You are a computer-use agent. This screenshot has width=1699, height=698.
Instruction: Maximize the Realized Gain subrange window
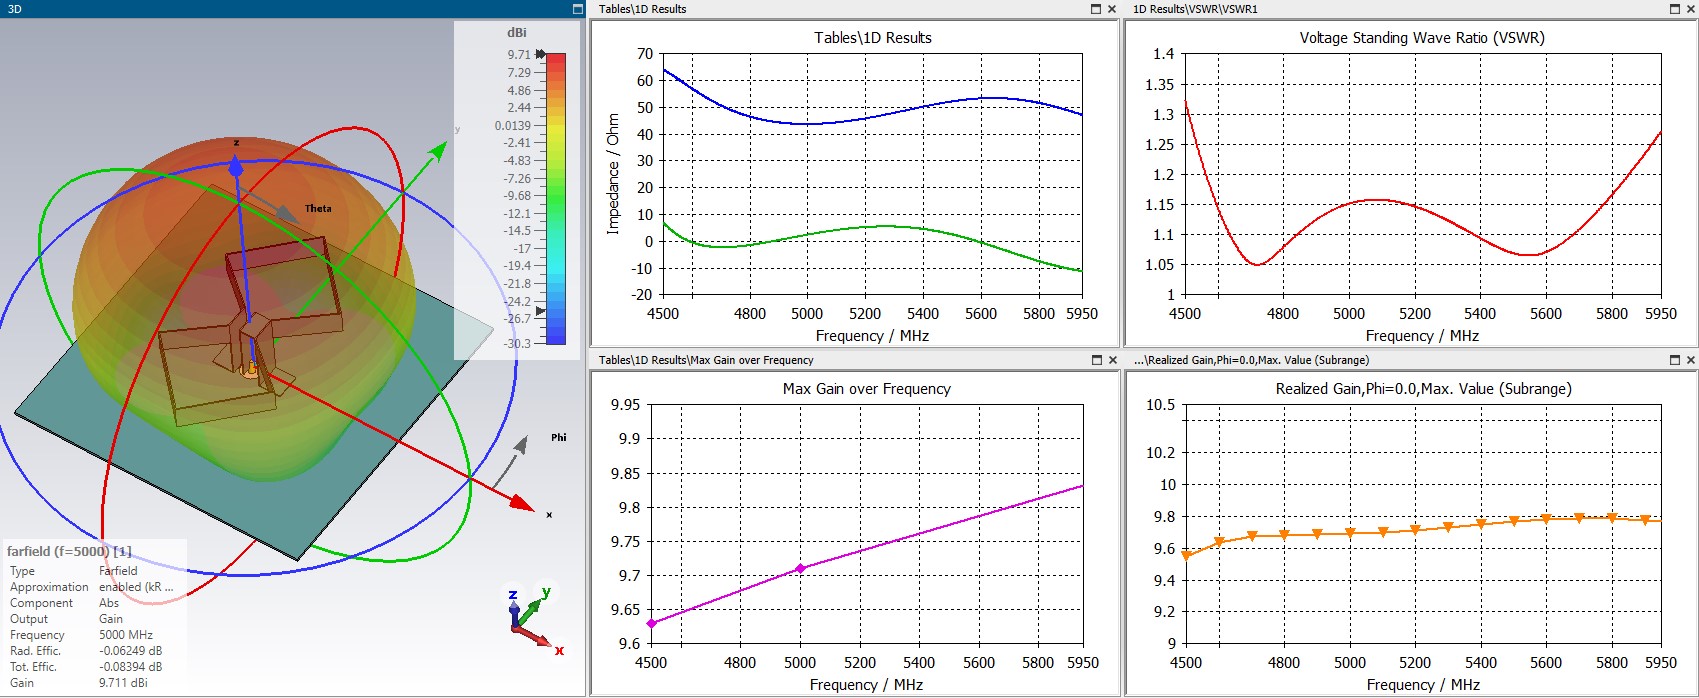point(1676,360)
